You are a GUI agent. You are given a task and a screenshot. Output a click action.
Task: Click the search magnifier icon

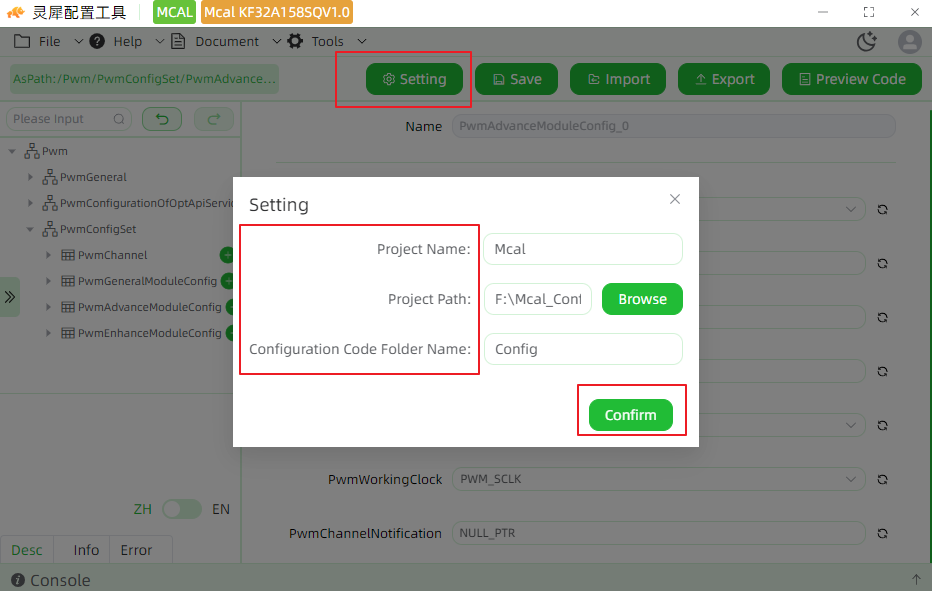point(119,119)
